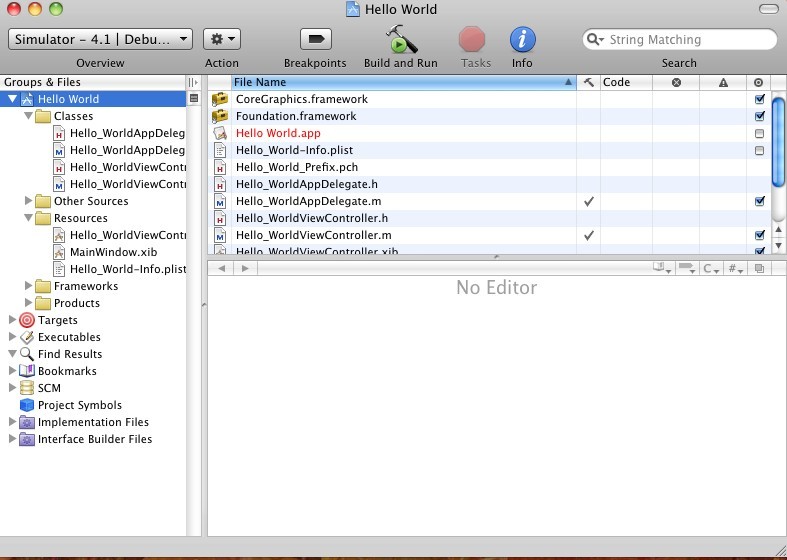Click the detail view toggle beside Hello World

click(194, 99)
